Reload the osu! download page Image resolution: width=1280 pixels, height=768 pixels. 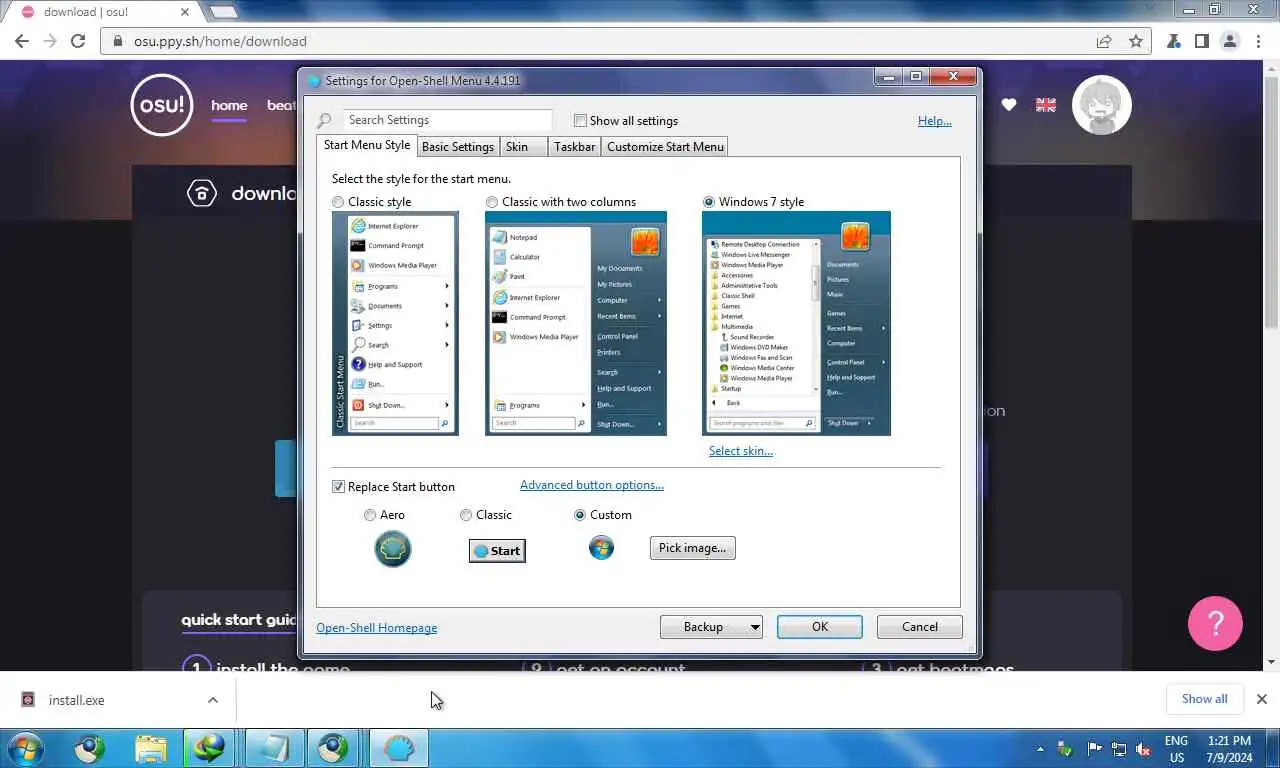(x=78, y=41)
